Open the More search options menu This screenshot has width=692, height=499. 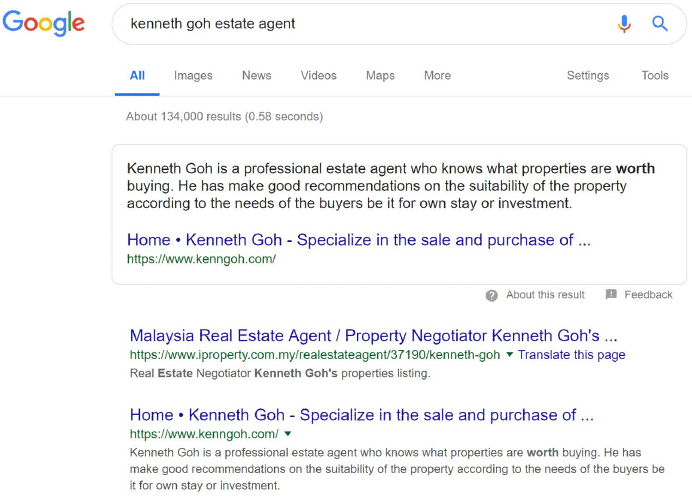tap(437, 75)
